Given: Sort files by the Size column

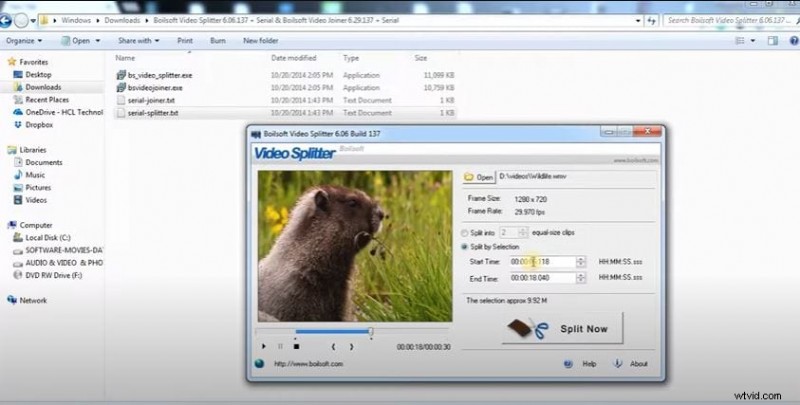Looking at the screenshot, I should 421,58.
